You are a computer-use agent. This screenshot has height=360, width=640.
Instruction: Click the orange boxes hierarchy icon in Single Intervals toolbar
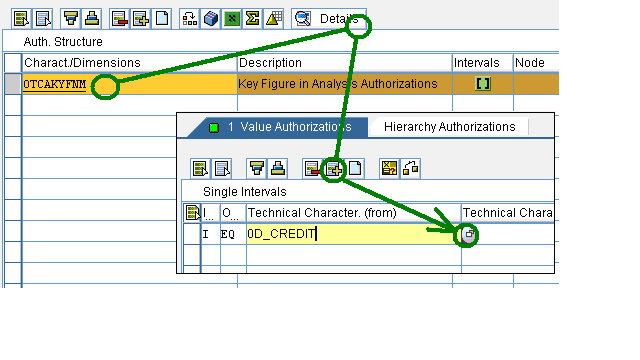click(x=411, y=168)
